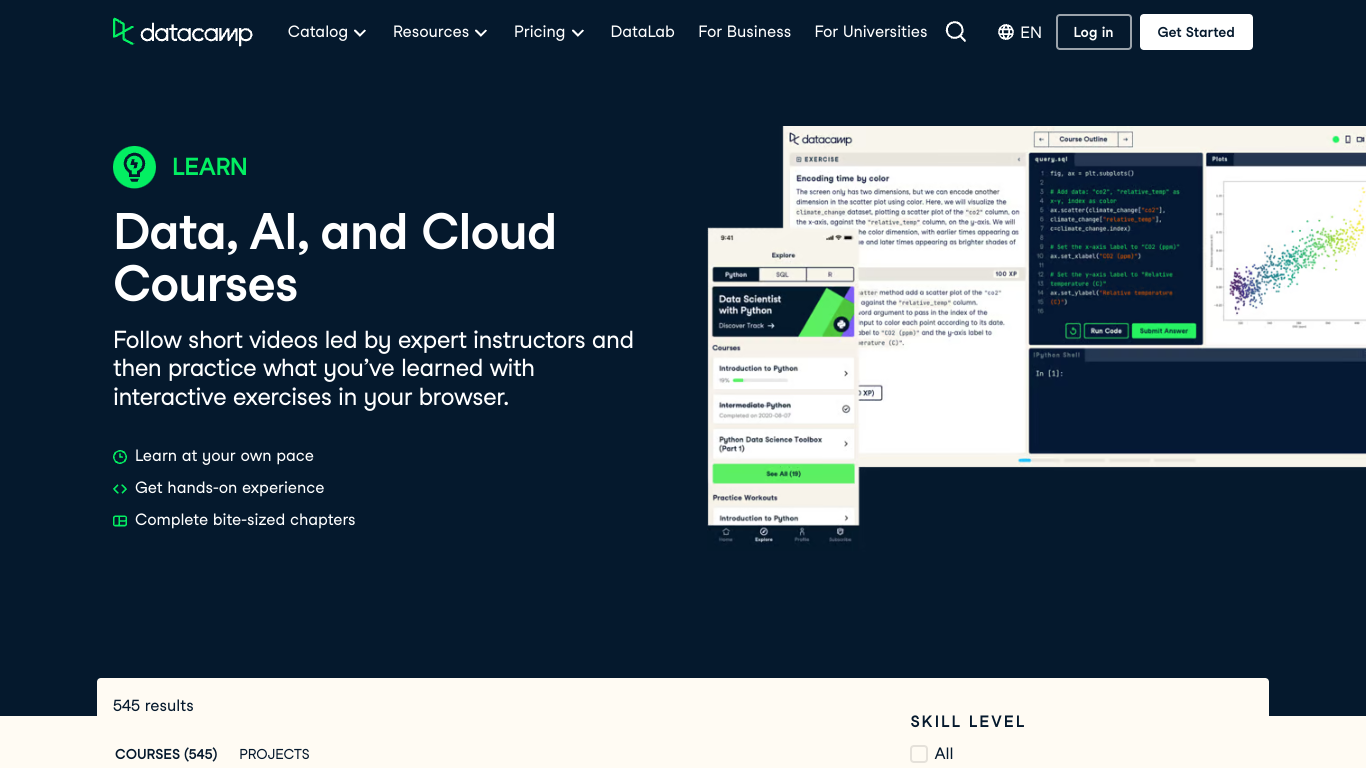Image resolution: width=1366 pixels, height=768 pixels.
Task: Click the hero course preview image
Action: coord(1036,336)
